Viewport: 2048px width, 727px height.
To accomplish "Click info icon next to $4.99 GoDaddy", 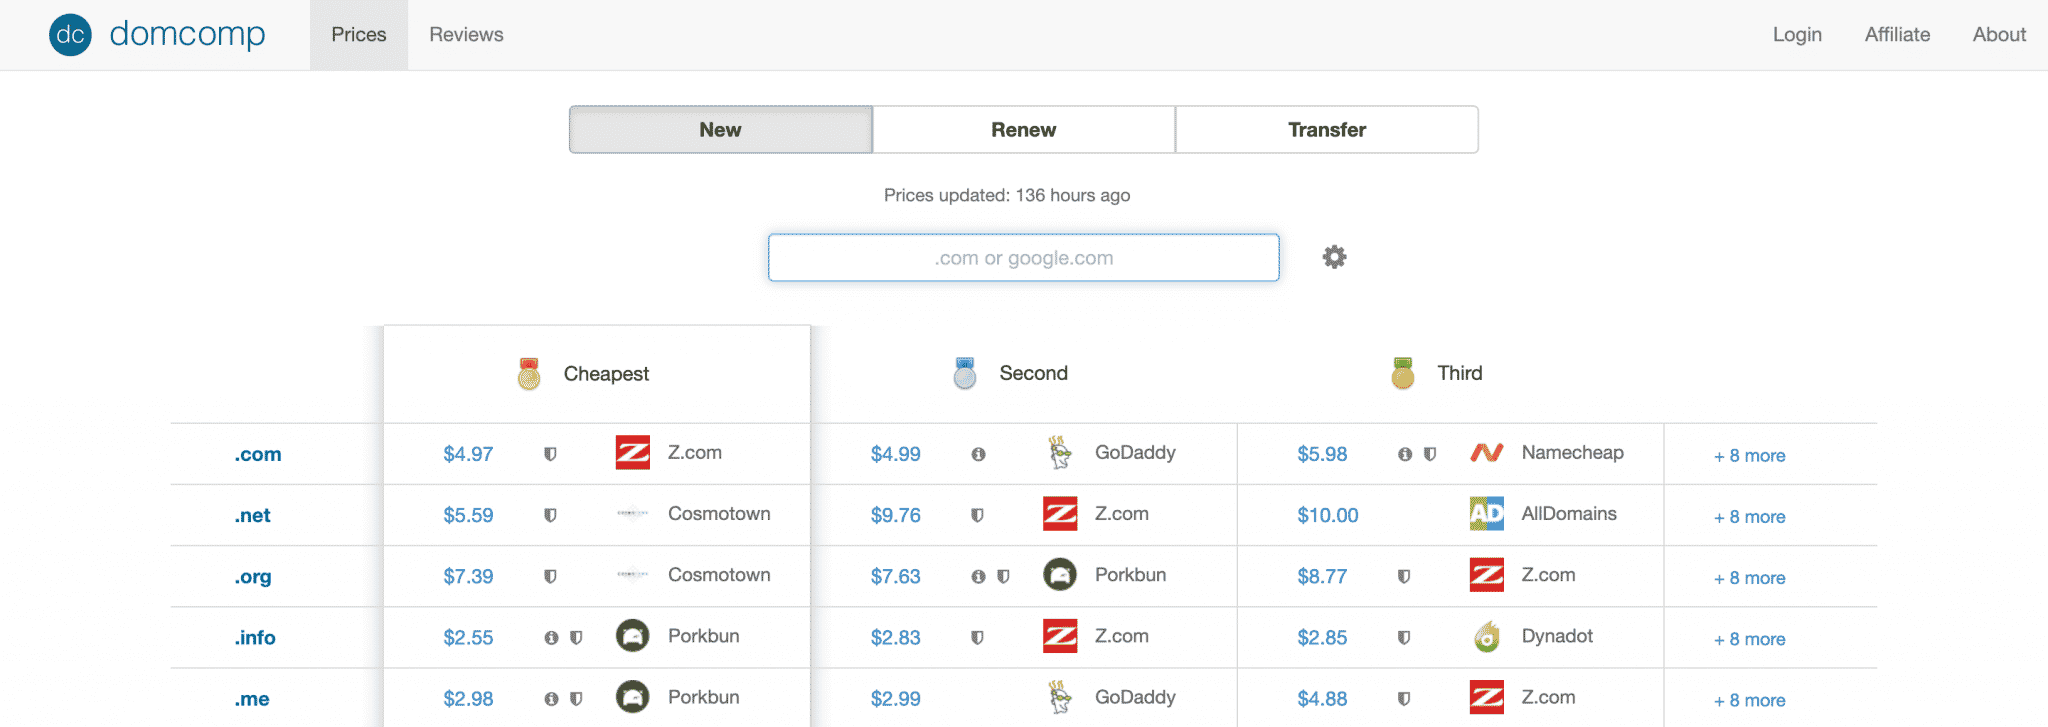I will coord(978,454).
